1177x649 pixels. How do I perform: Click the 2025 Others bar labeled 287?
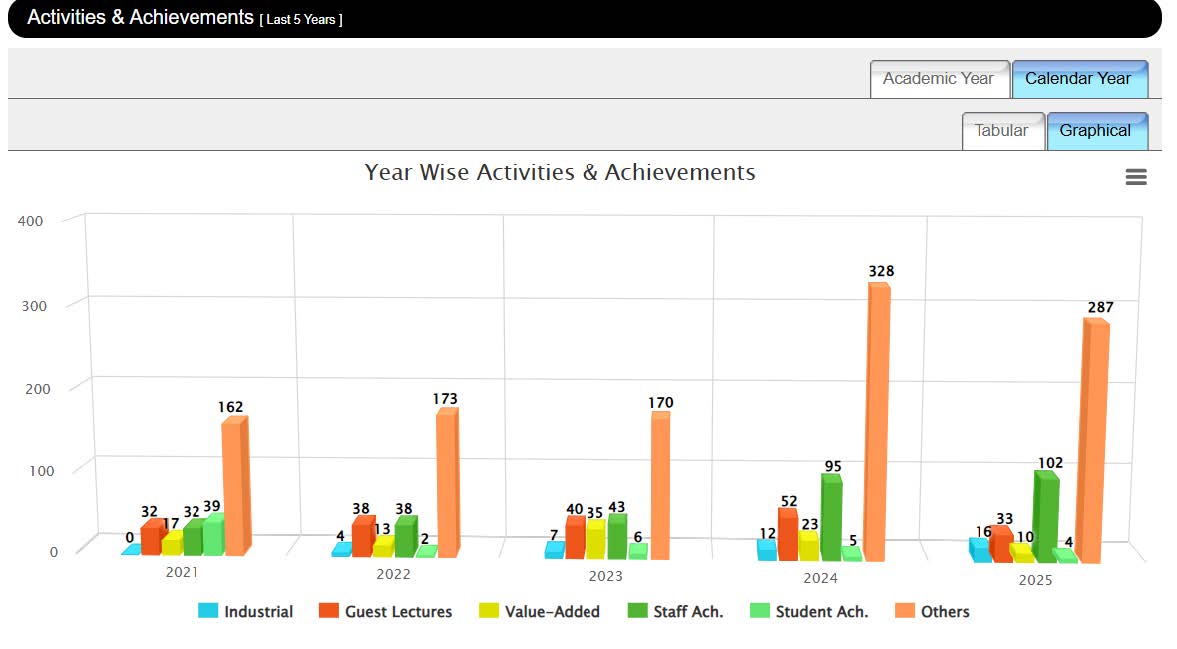pos(1095,440)
